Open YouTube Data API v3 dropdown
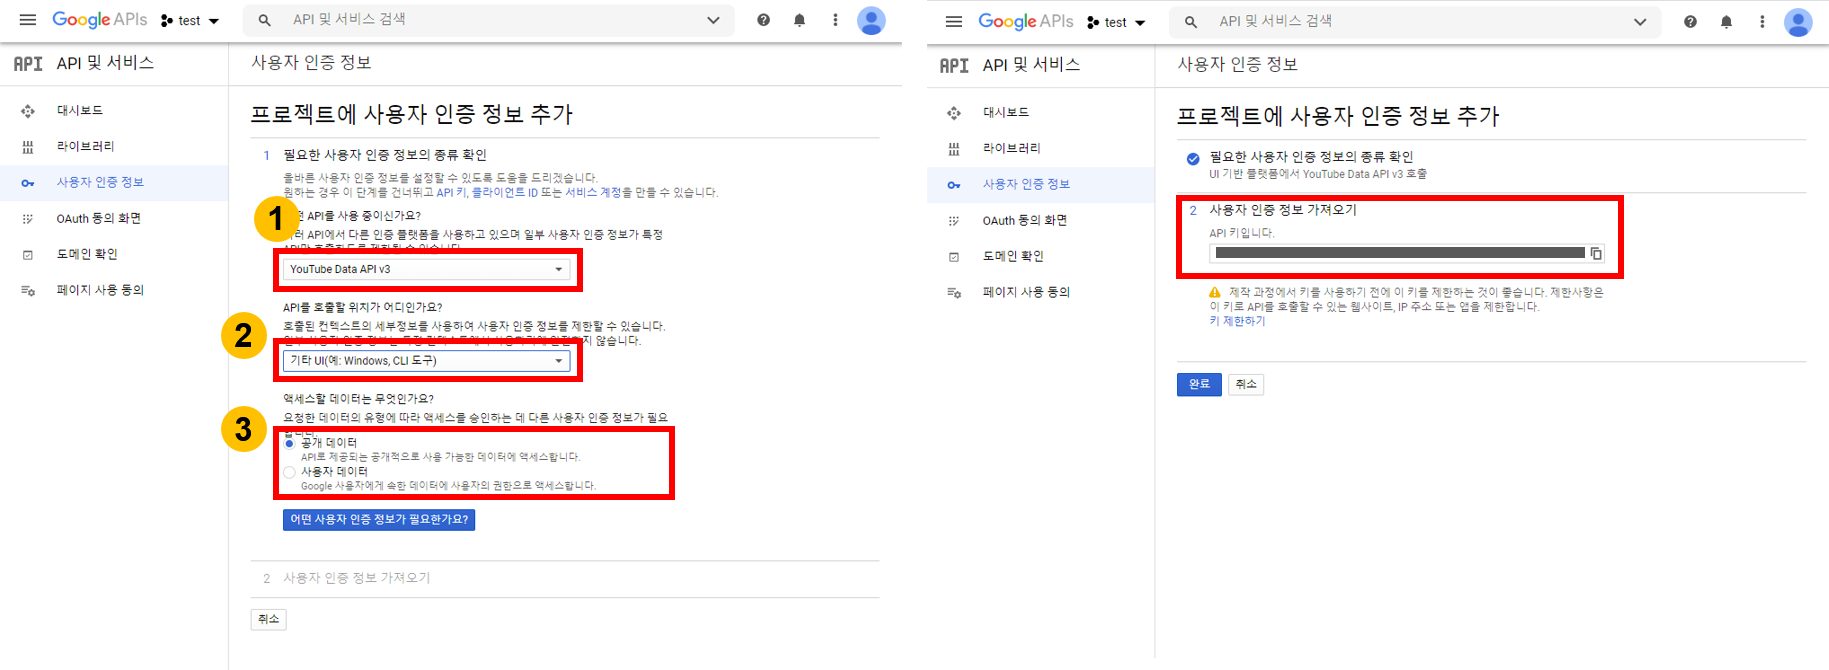The height and width of the screenshot is (670, 1829). (426, 269)
